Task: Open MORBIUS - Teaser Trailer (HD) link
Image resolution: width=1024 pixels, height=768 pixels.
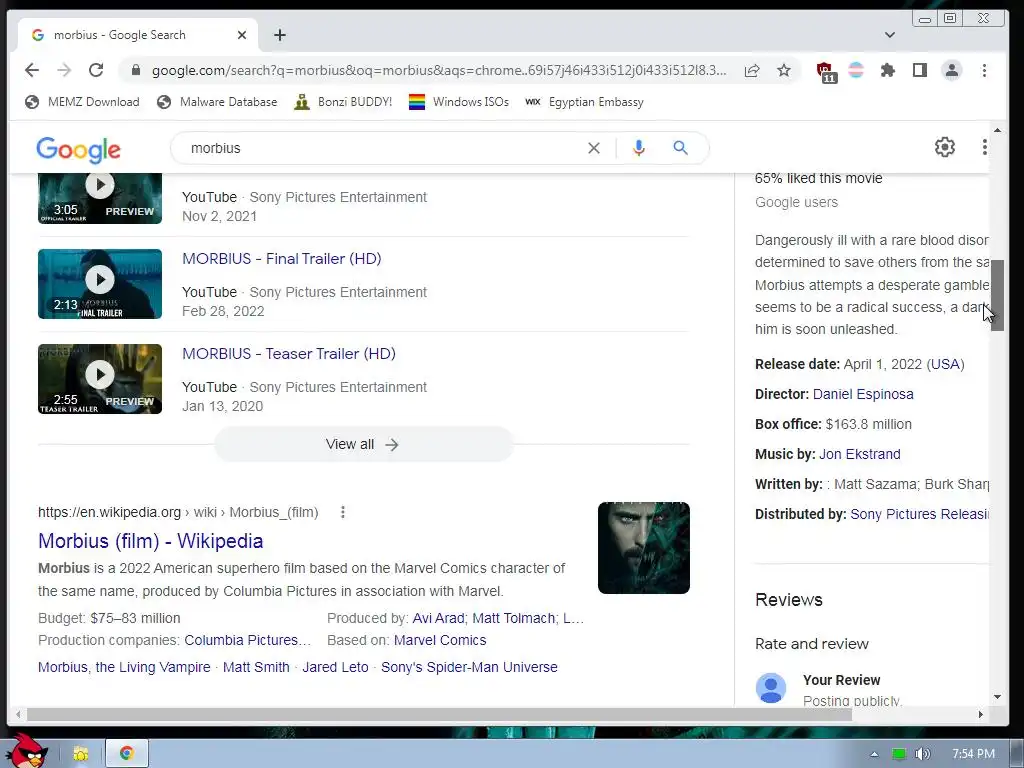Action: click(289, 353)
